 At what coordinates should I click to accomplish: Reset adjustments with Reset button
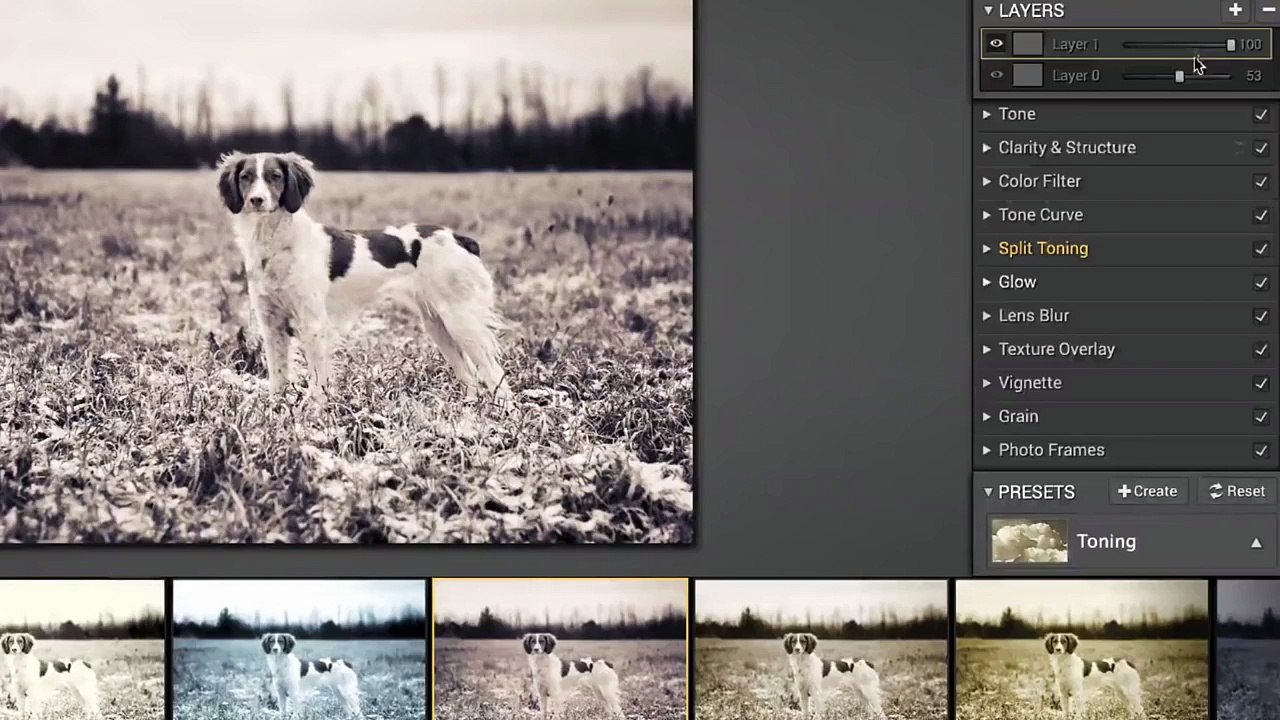coord(1237,491)
